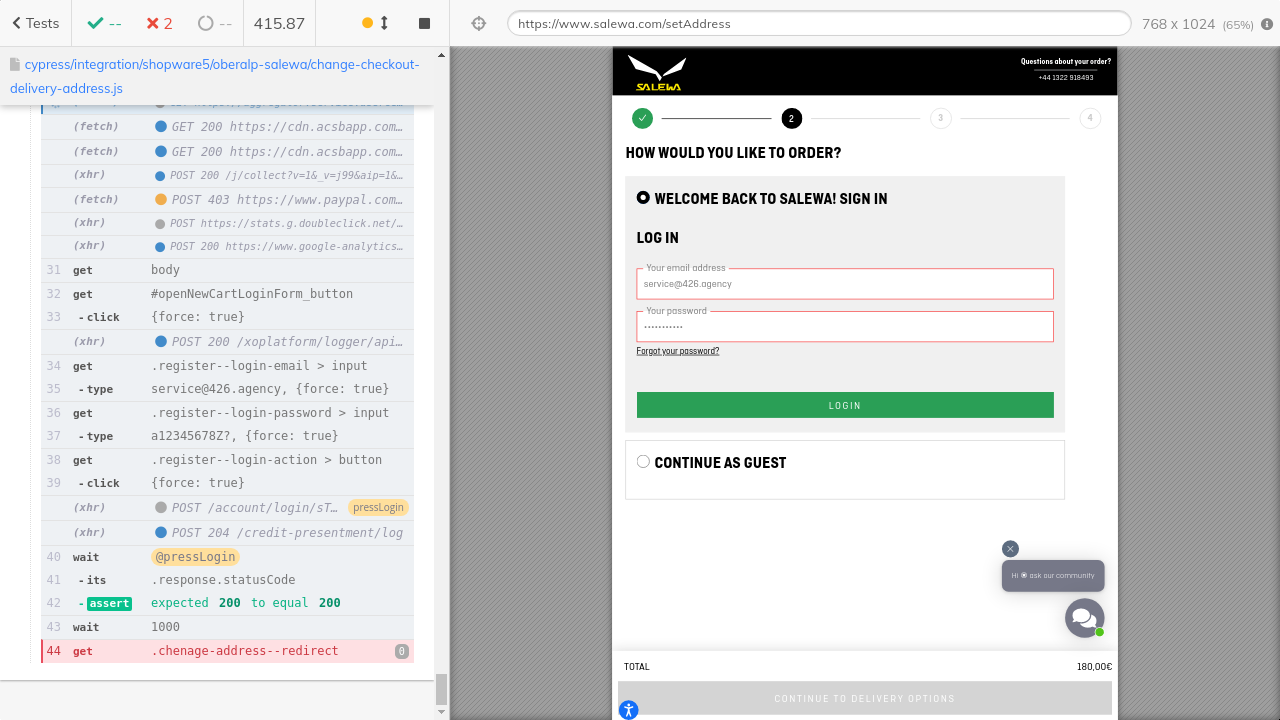The width and height of the screenshot is (1280, 720).
Task: Click the email address input field
Action: coord(845,284)
